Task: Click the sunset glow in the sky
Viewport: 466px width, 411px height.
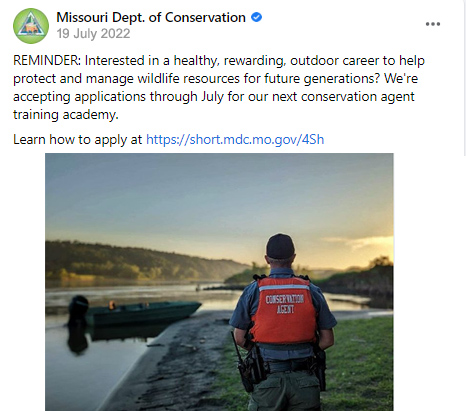Action: tap(362, 248)
